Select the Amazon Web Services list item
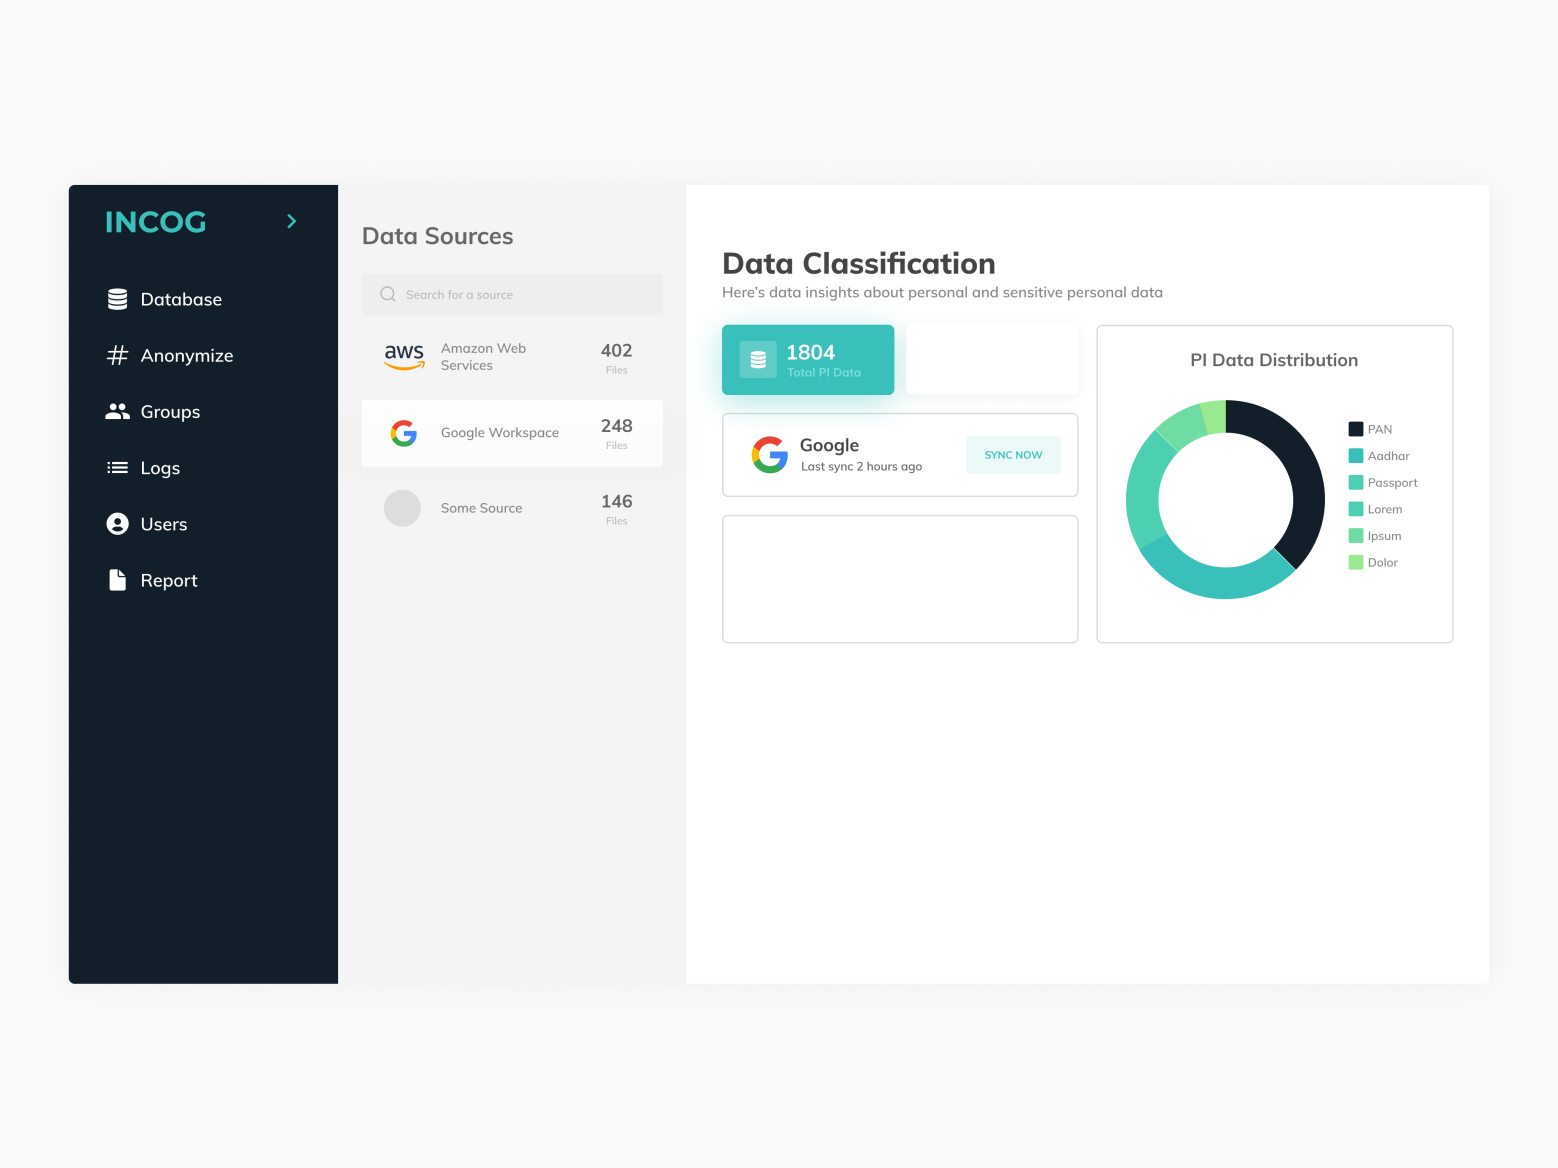 [x=511, y=357]
